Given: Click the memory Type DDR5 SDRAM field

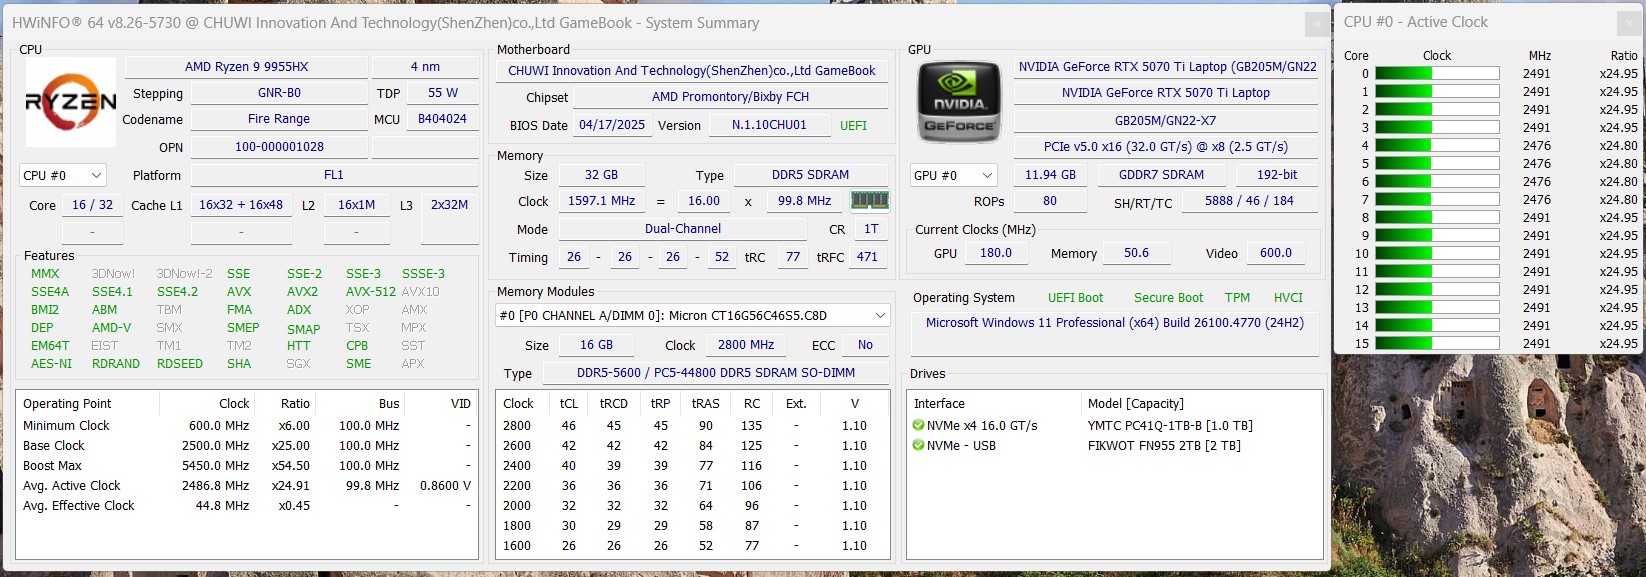Looking at the screenshot, I should [x=811, y=175].
